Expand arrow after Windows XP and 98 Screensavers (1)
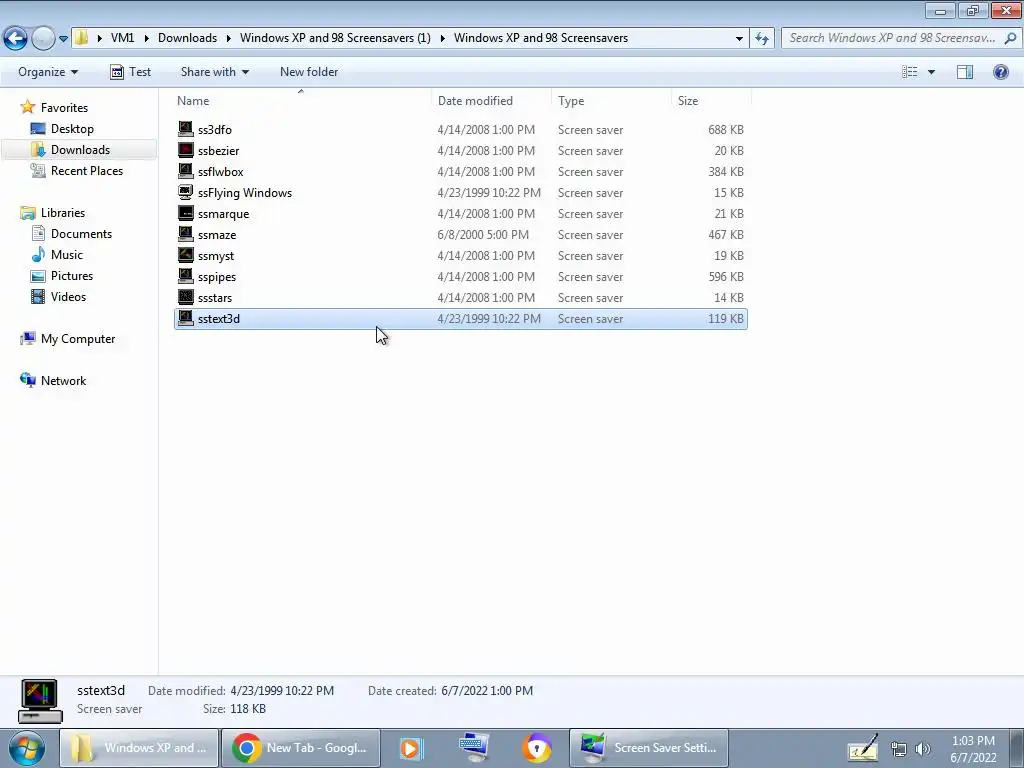 442,38
